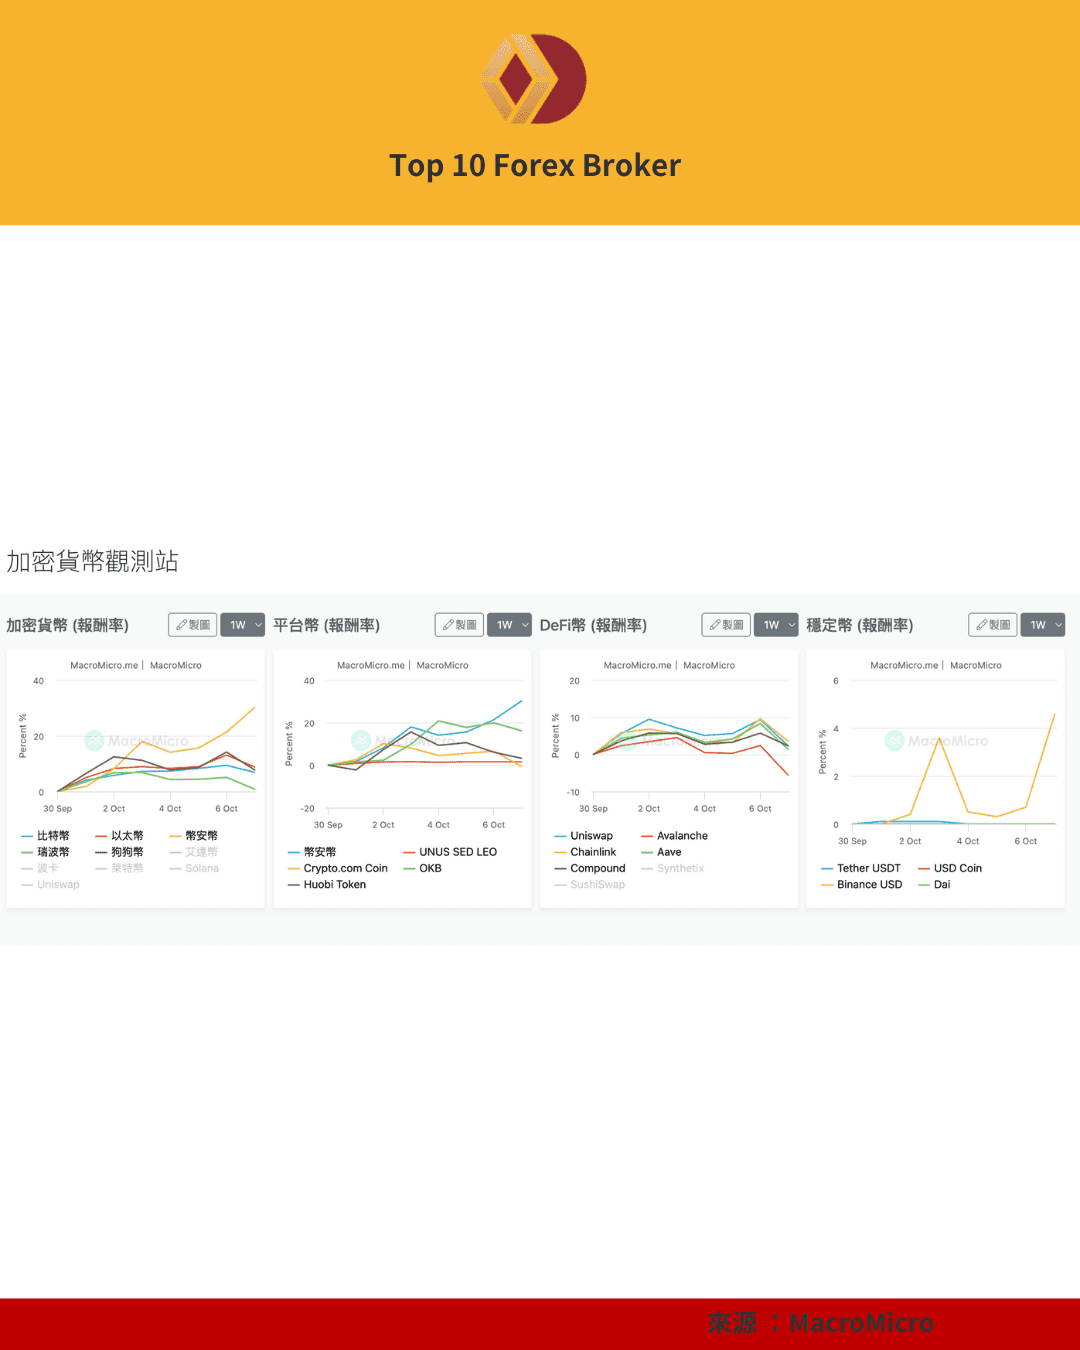Expand the 1W dropdown for 穩定幣 chart
The width and height of the screenshot is (1080, 1350).
[1043, 625]
